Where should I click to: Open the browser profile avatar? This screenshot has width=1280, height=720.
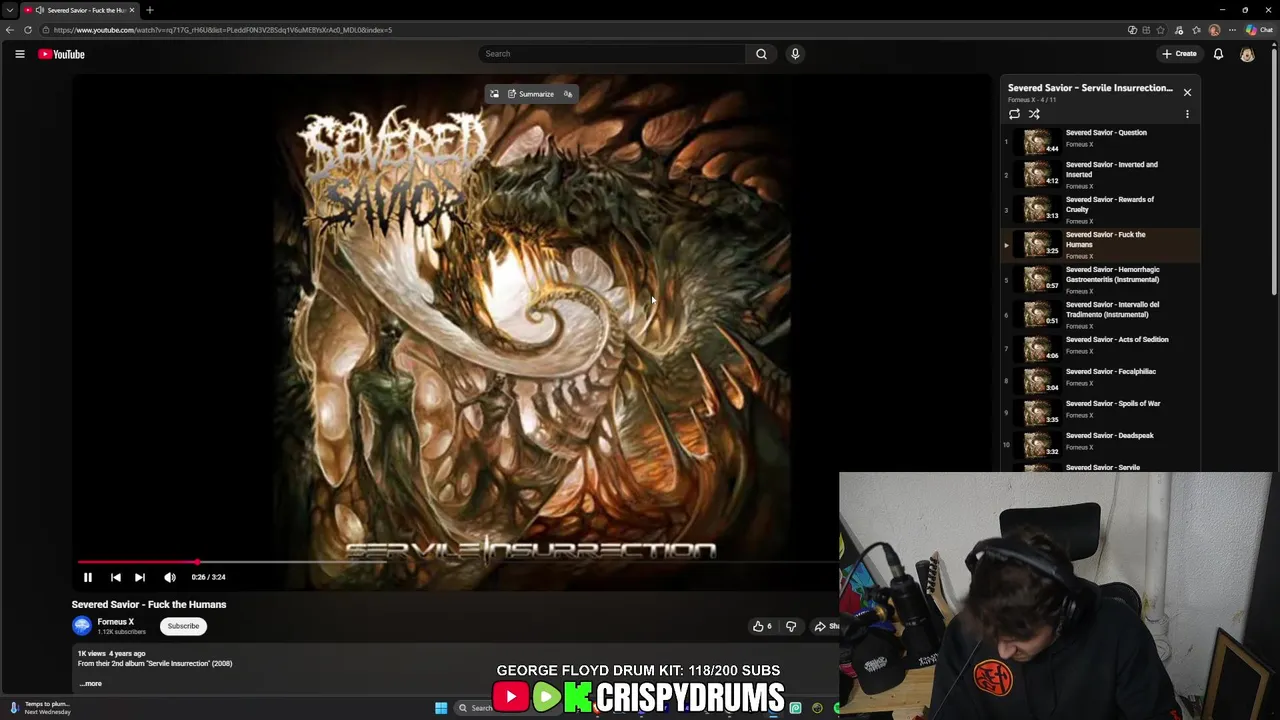[x=1214, y=30]
